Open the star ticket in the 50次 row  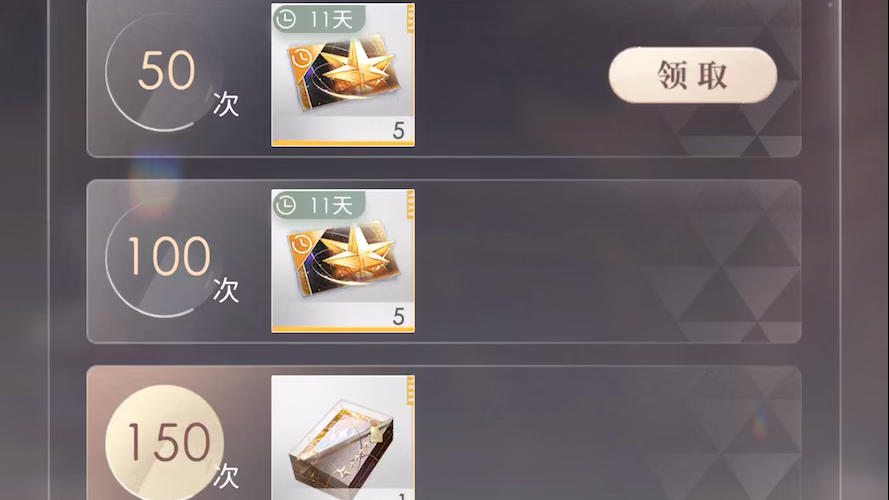[343, 75]
